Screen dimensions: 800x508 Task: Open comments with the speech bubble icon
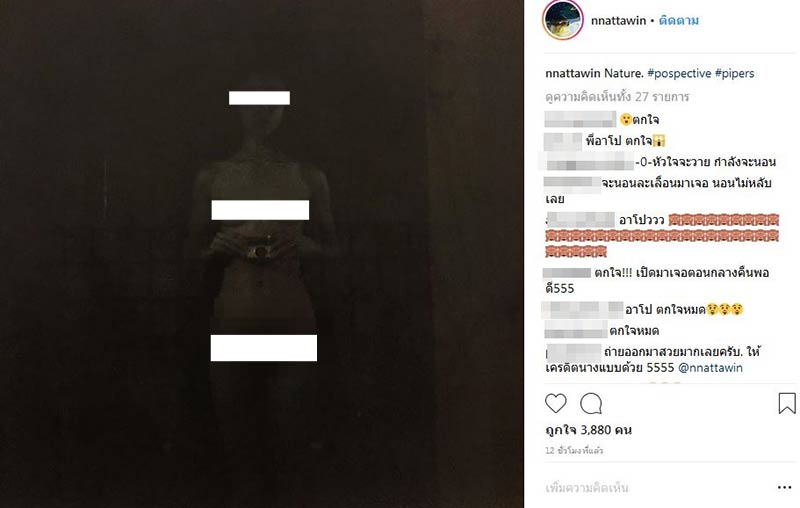coord(591,403)
